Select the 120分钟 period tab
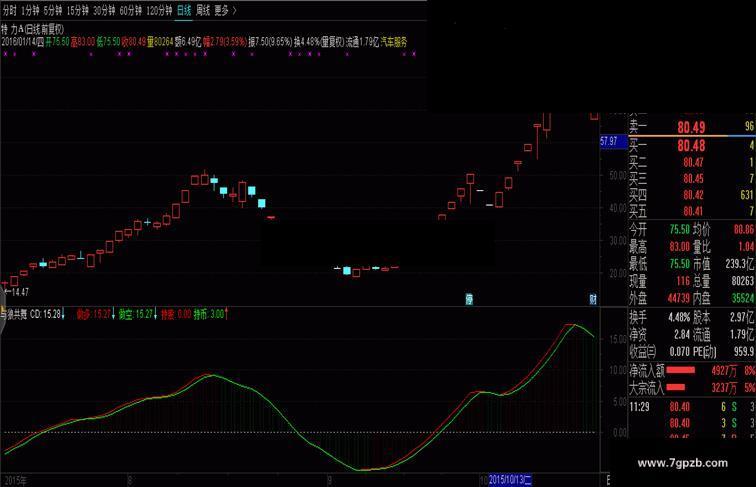This screenshot has width=756, height=487. click(159, 10)
